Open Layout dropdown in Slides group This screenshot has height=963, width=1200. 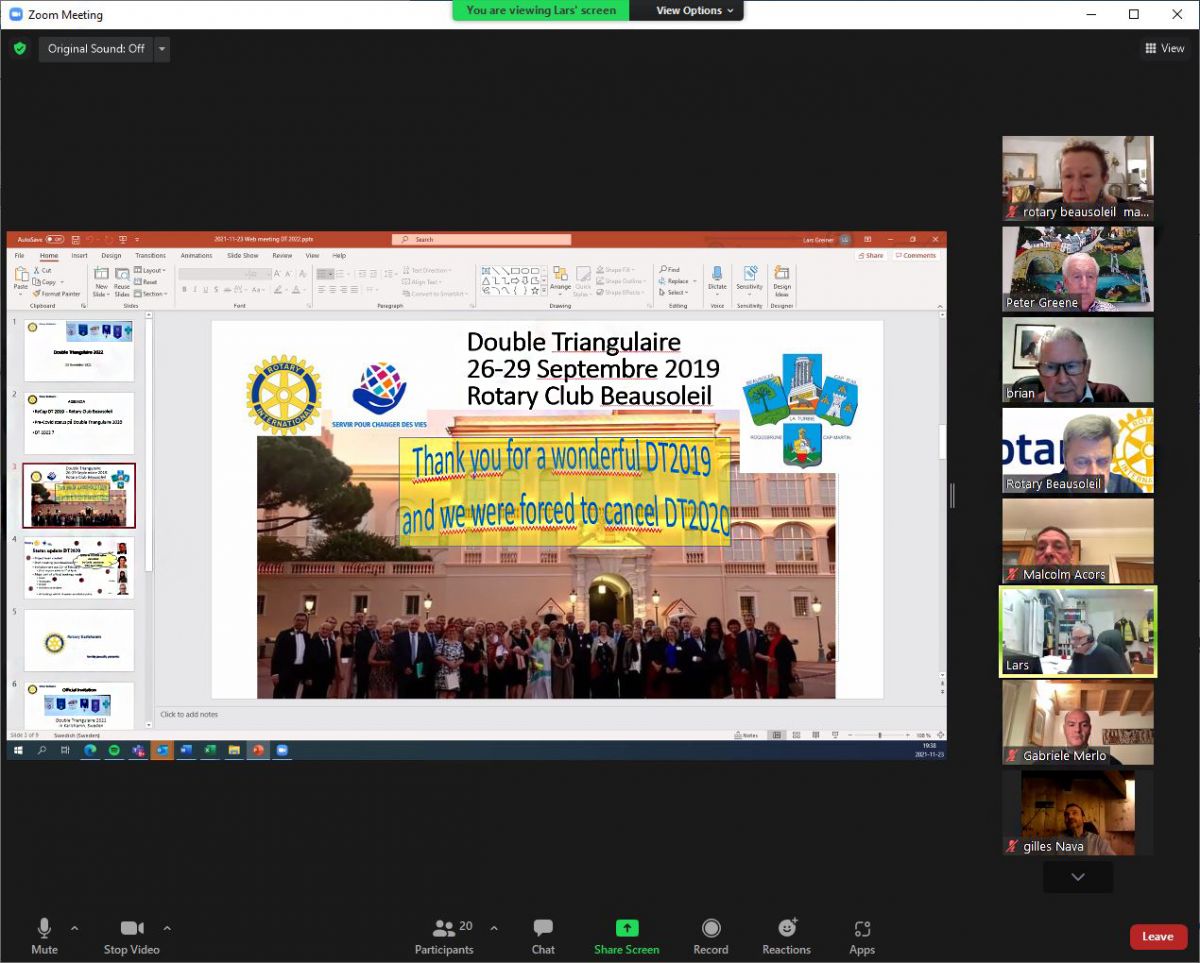[150, 271]
